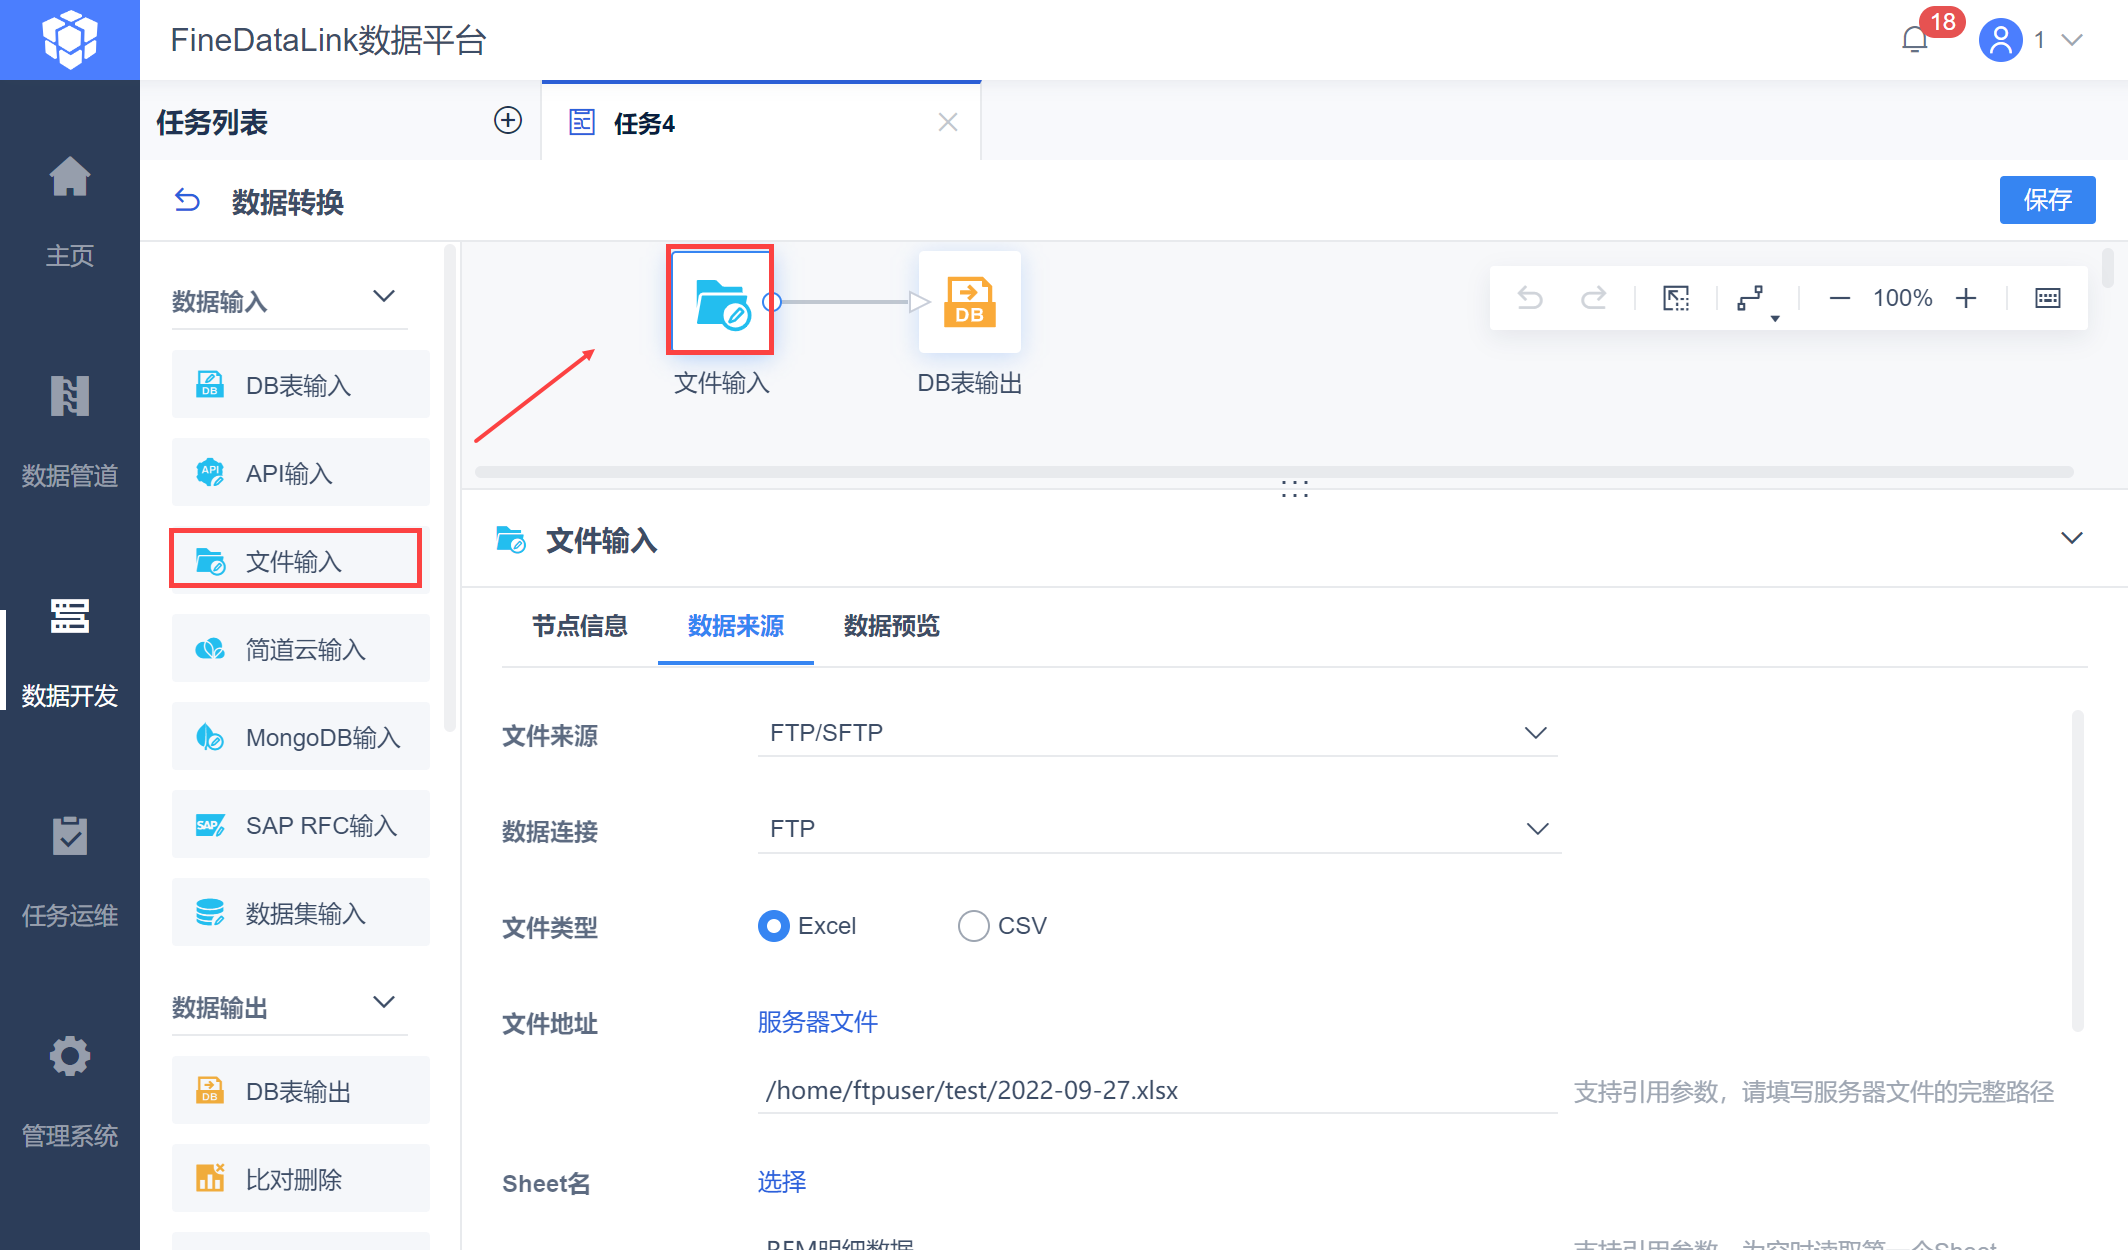Switch to the 数据预览 tab

click(x=891, y=626)
